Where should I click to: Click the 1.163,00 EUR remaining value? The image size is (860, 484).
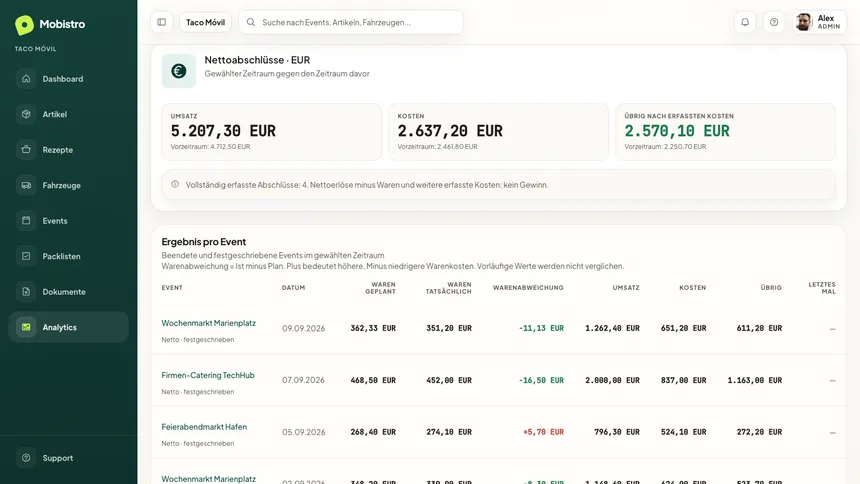(755, 380)
